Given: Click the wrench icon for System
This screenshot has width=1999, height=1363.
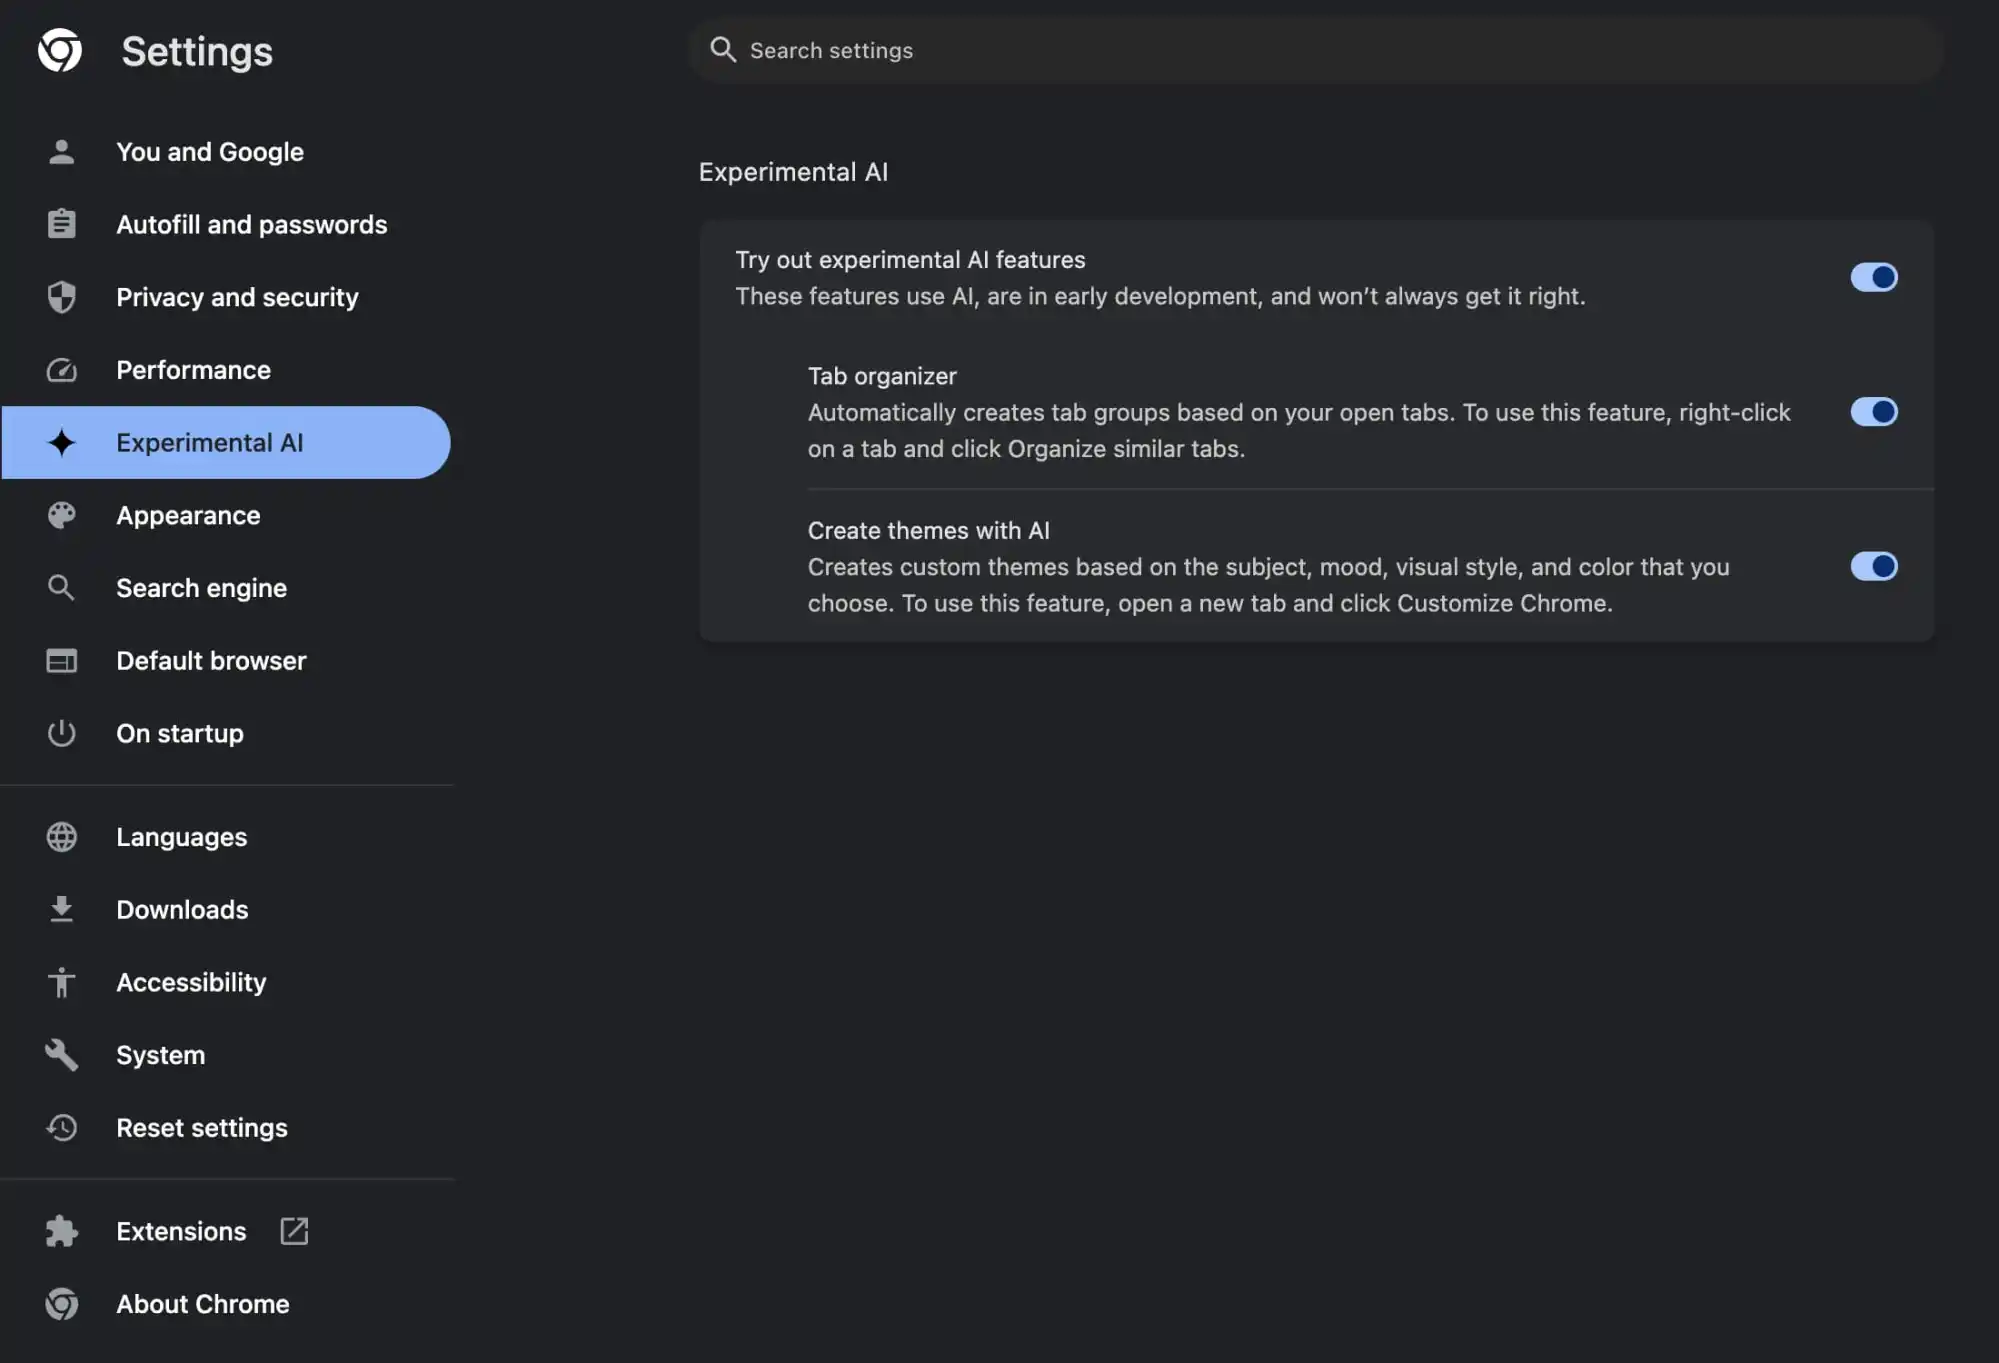Looking at the screenshot, I should coord(61,1055).
